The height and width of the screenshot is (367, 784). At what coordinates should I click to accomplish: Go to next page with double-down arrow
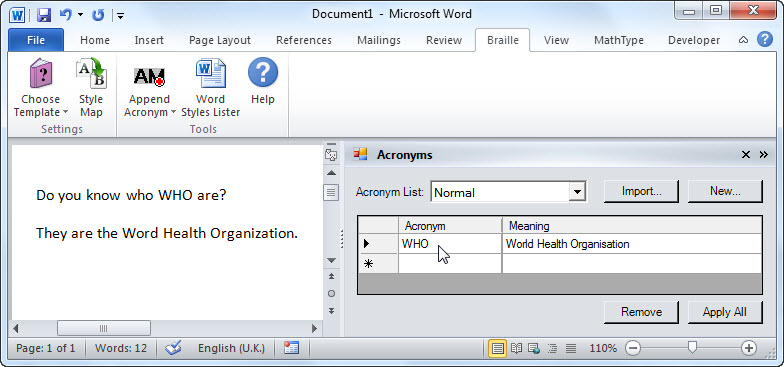tap(331, 311)
